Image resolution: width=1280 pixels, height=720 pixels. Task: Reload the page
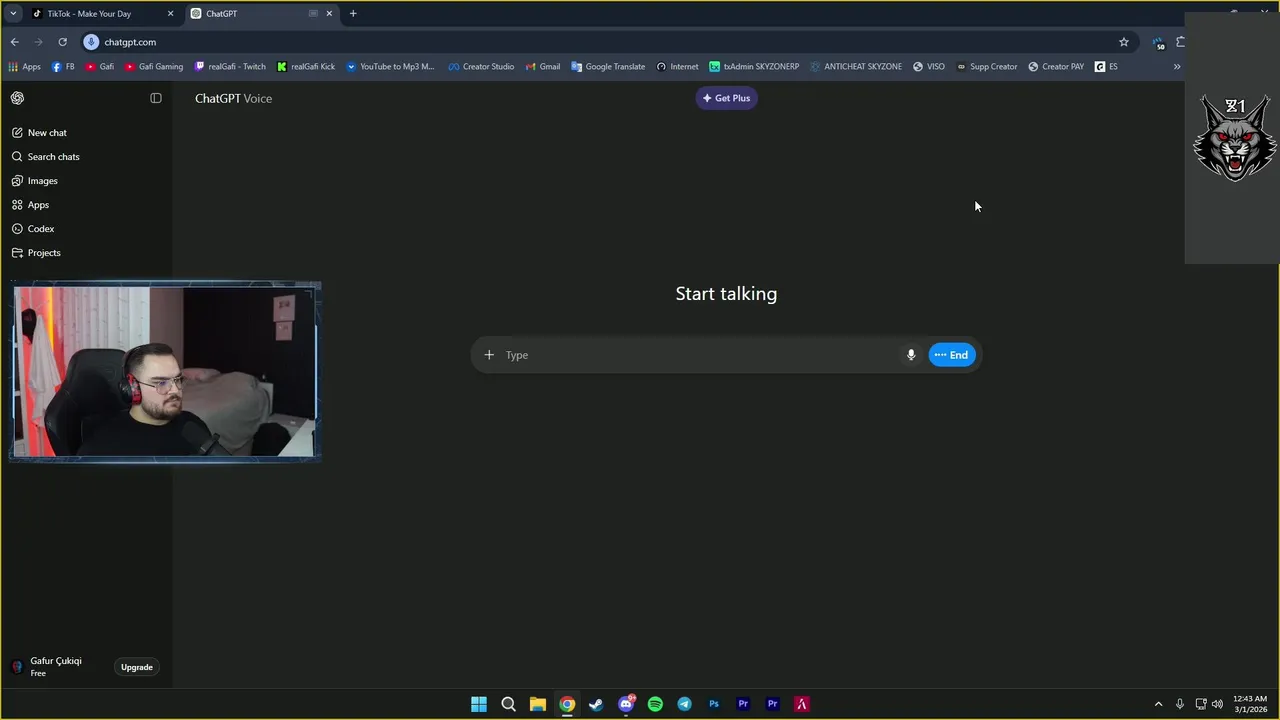click(x=62, y=42)
